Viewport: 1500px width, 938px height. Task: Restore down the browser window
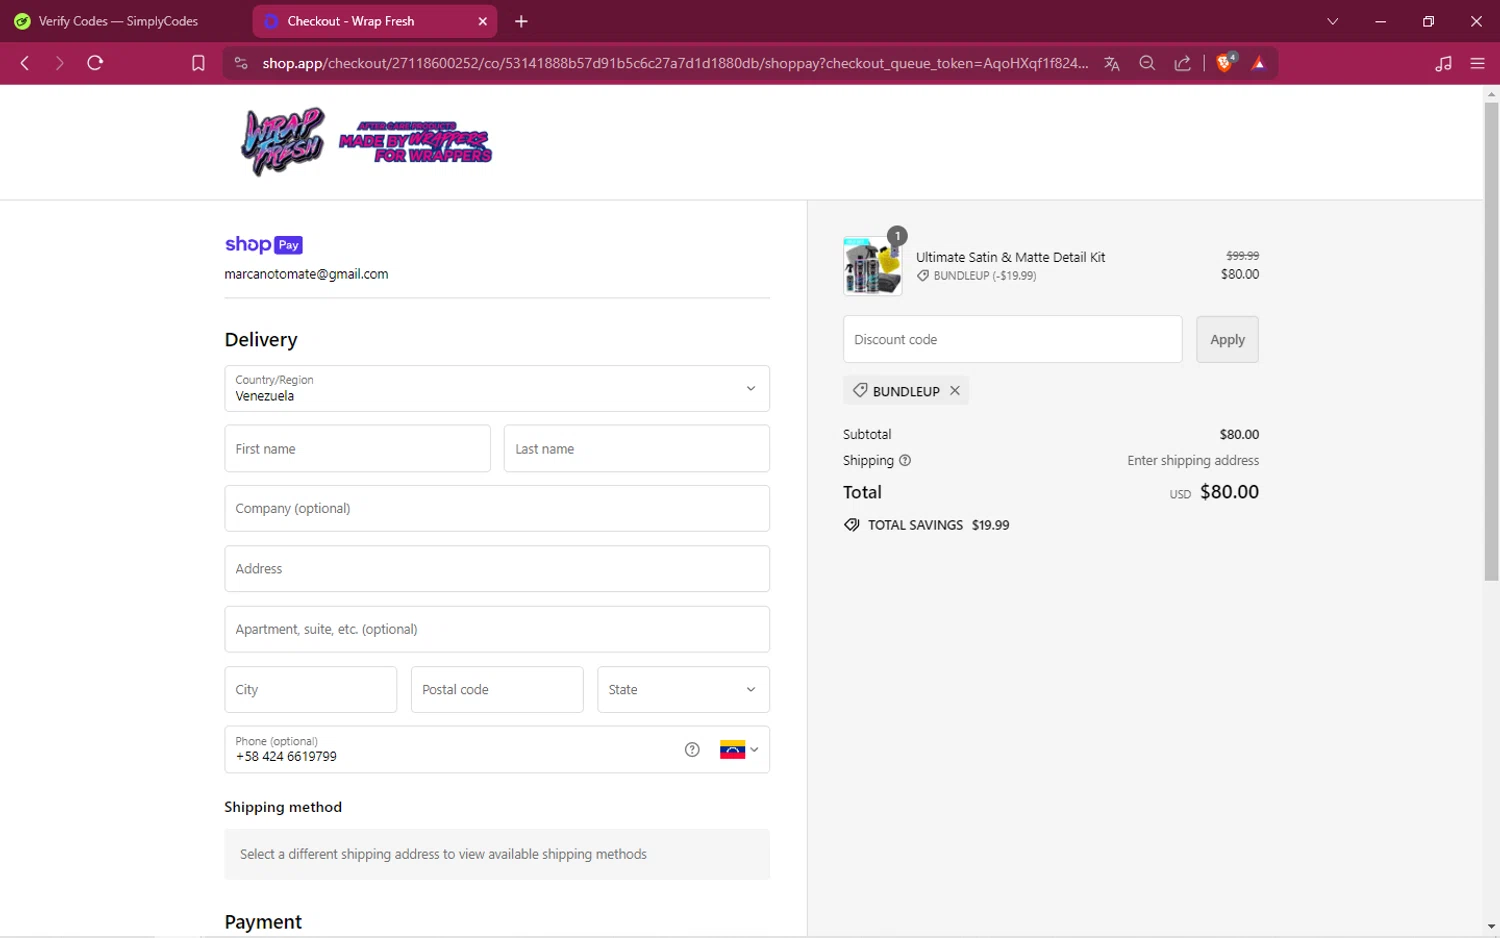pos(1428,21)
